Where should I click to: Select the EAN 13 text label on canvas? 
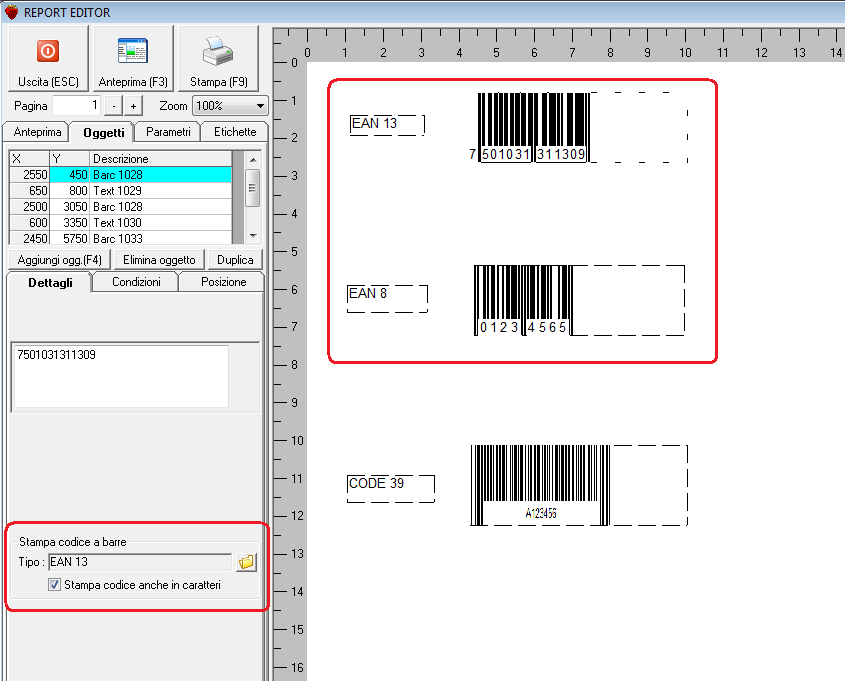coord(387,125)
